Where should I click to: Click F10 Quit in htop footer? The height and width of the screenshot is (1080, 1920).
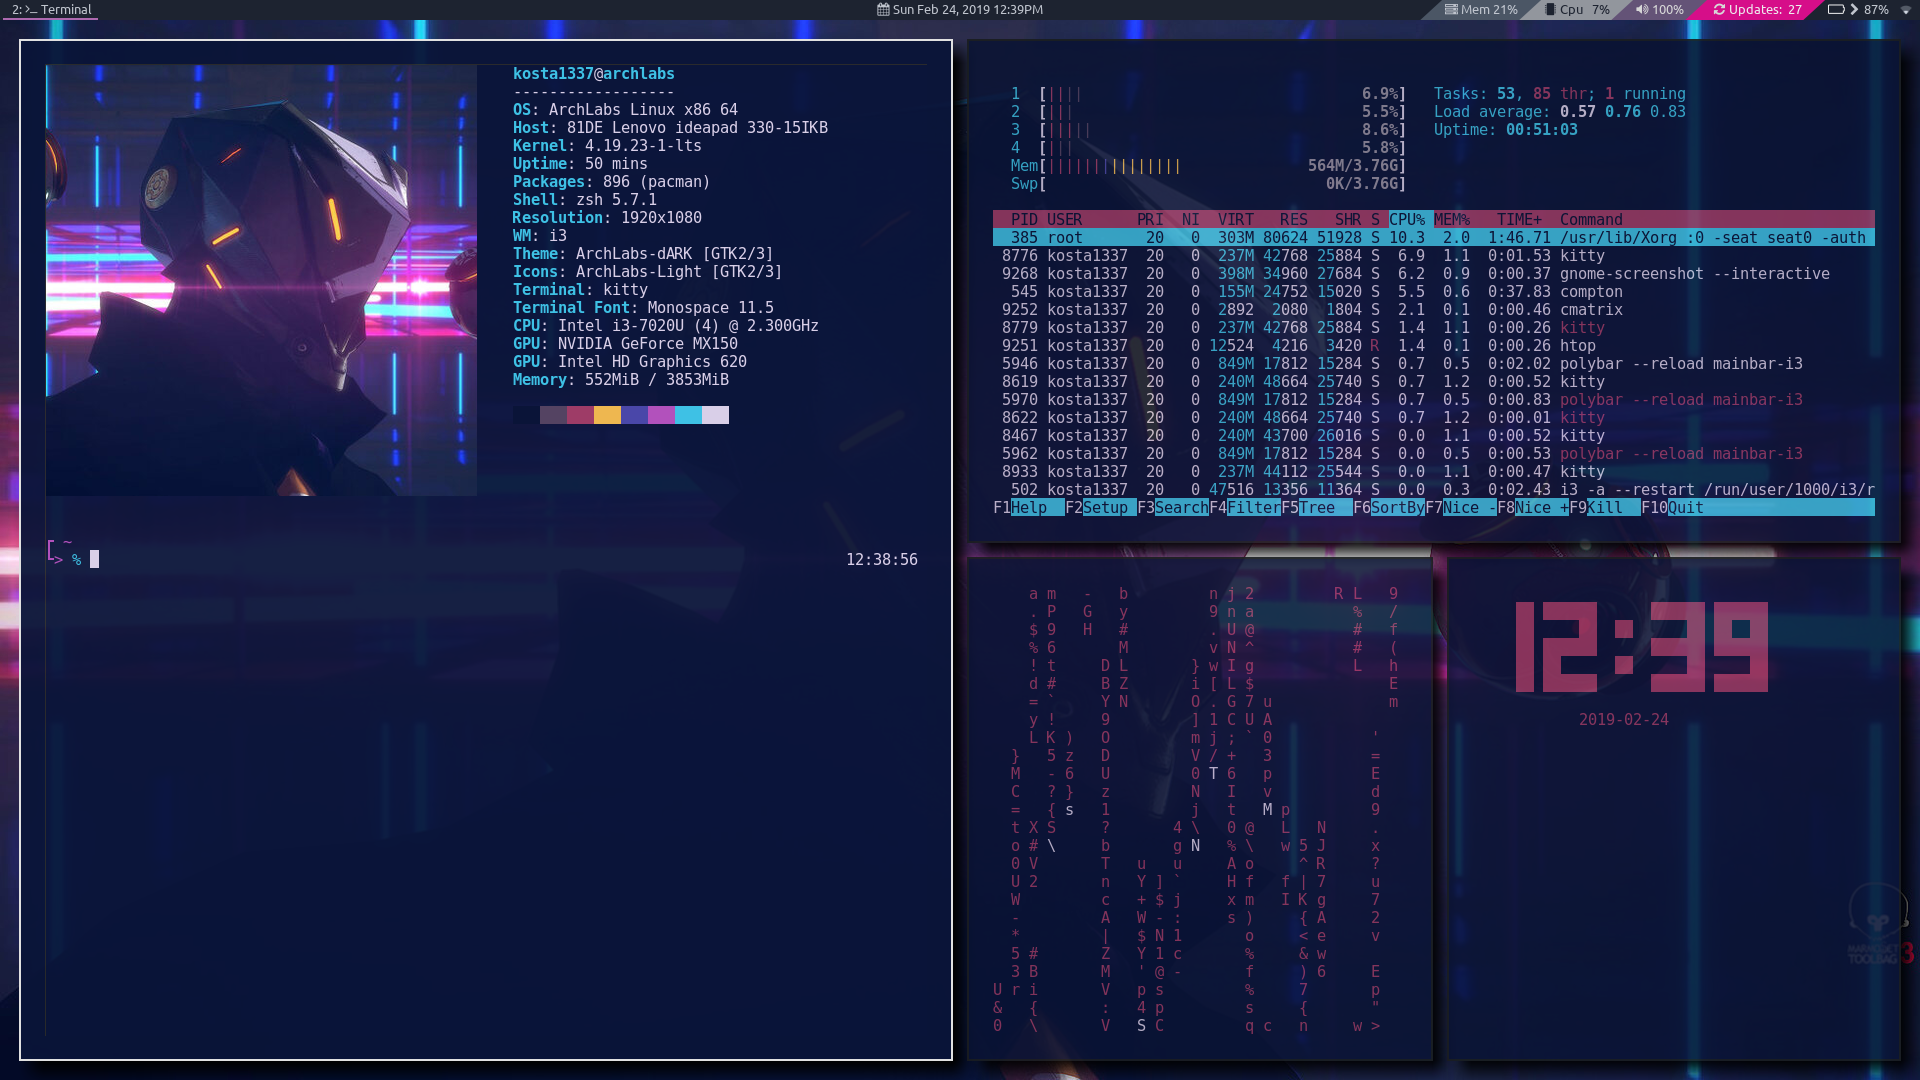tap(1672, 508)
